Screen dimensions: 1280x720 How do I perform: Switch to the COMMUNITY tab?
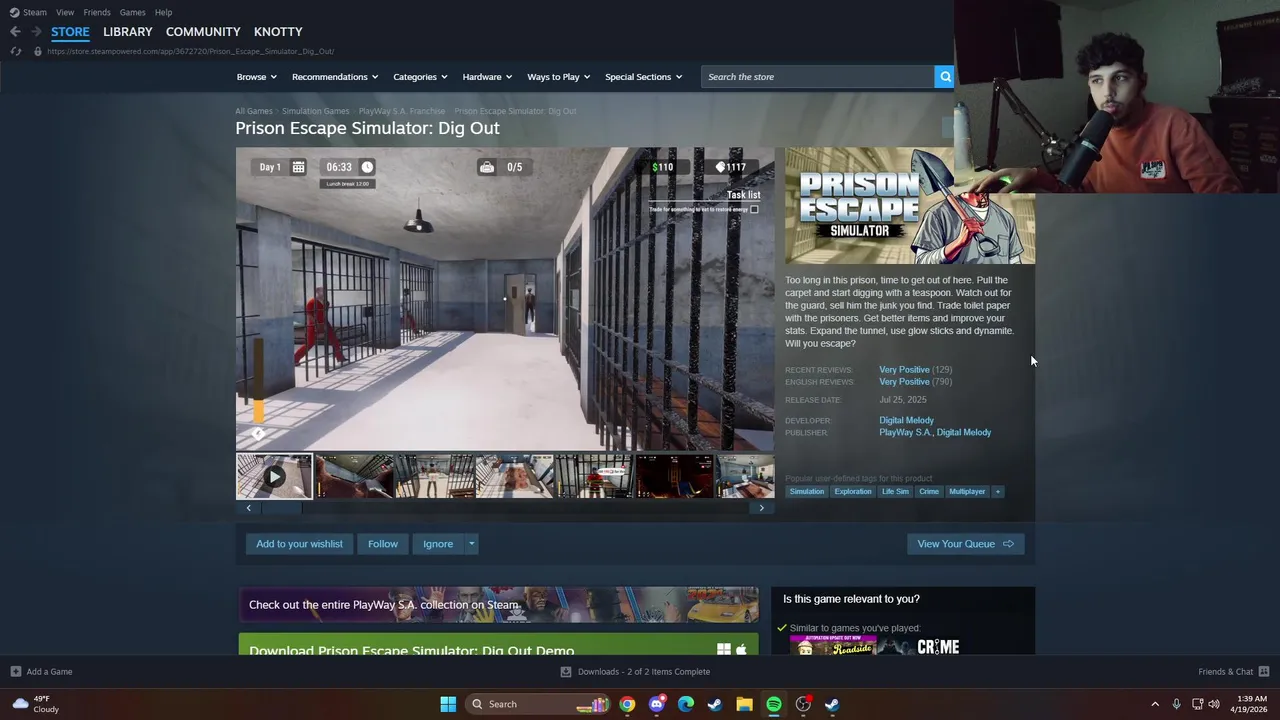tap(203, 32)
